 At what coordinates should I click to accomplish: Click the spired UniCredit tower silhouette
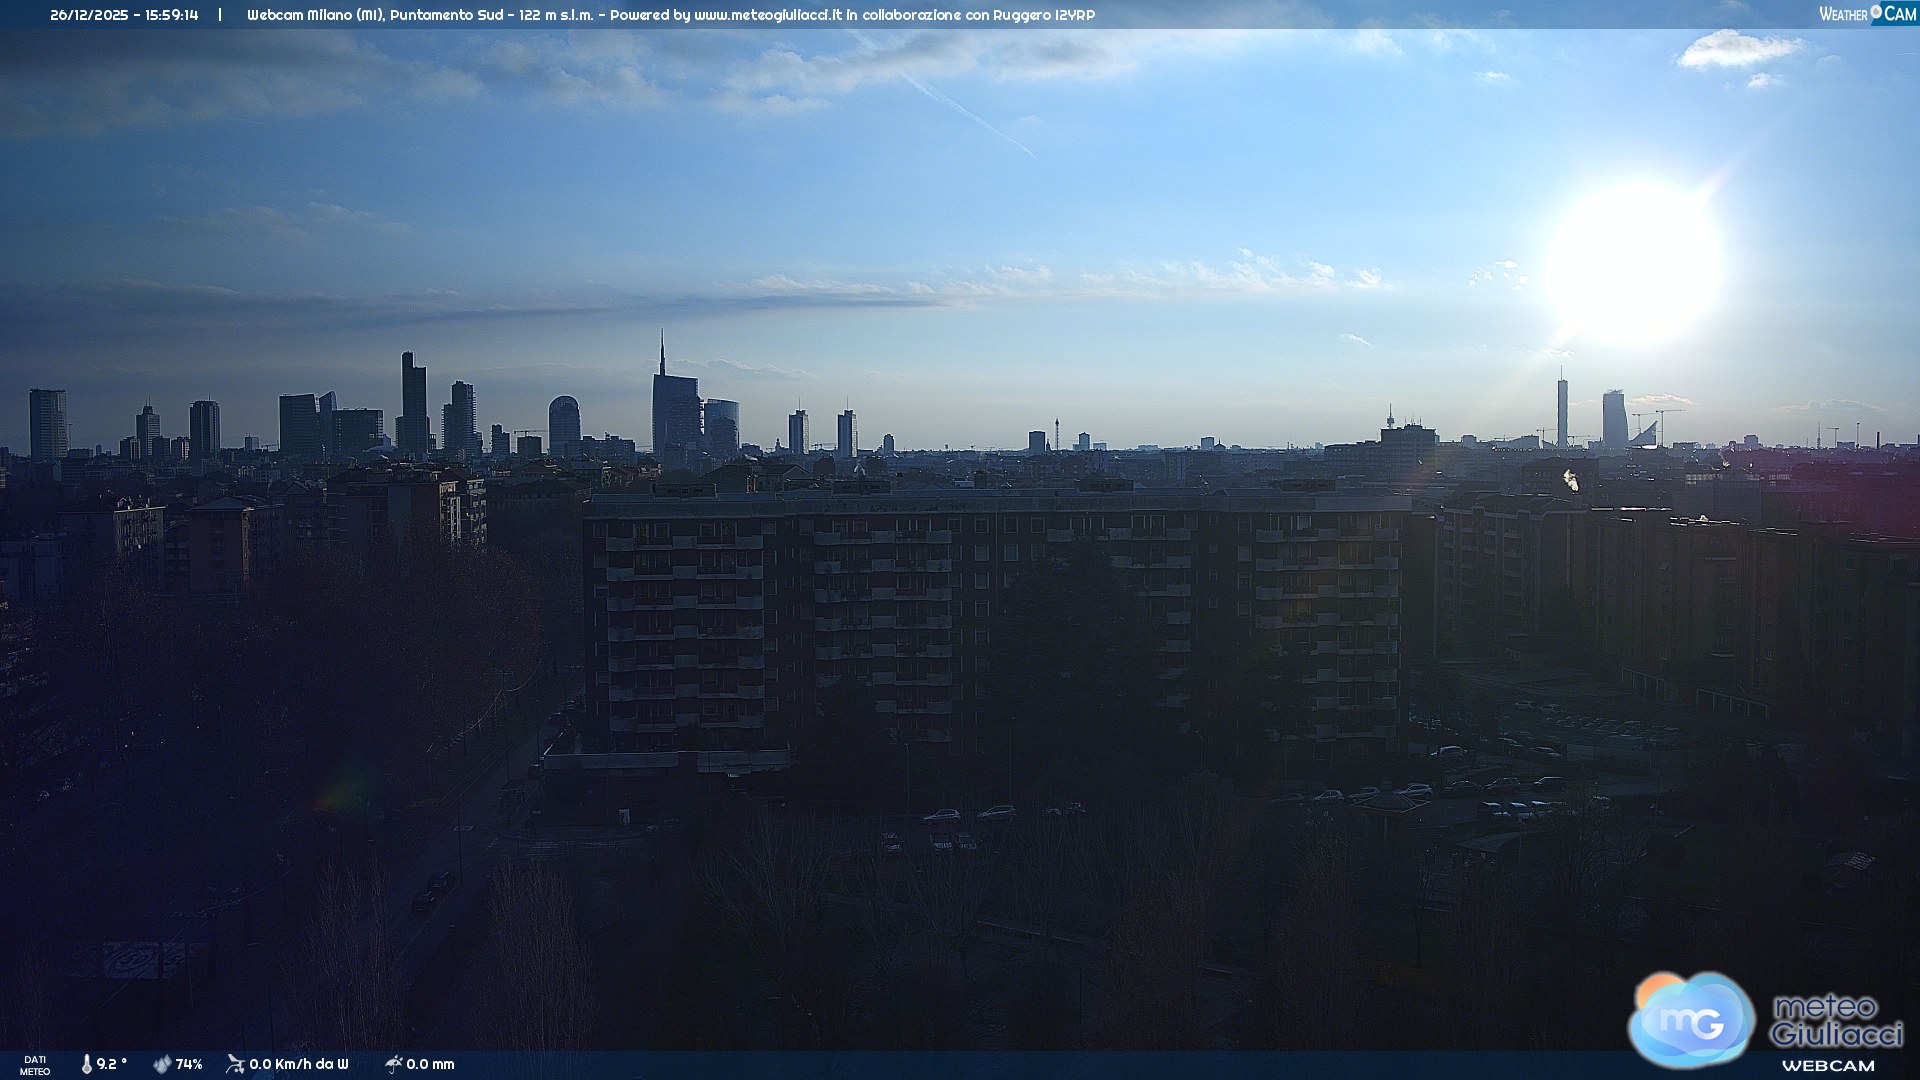pyautogui.click(x=673, y=410)
